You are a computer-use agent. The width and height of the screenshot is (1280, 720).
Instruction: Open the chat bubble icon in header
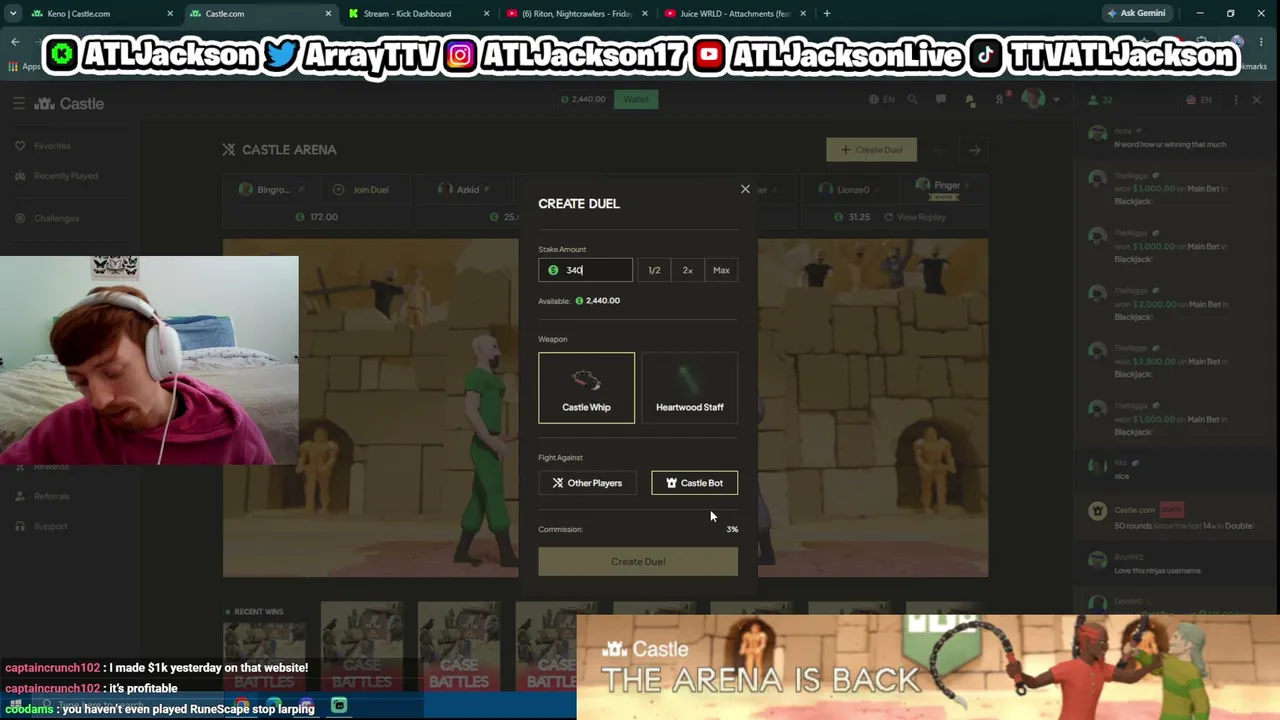click(x=941, y=100)
